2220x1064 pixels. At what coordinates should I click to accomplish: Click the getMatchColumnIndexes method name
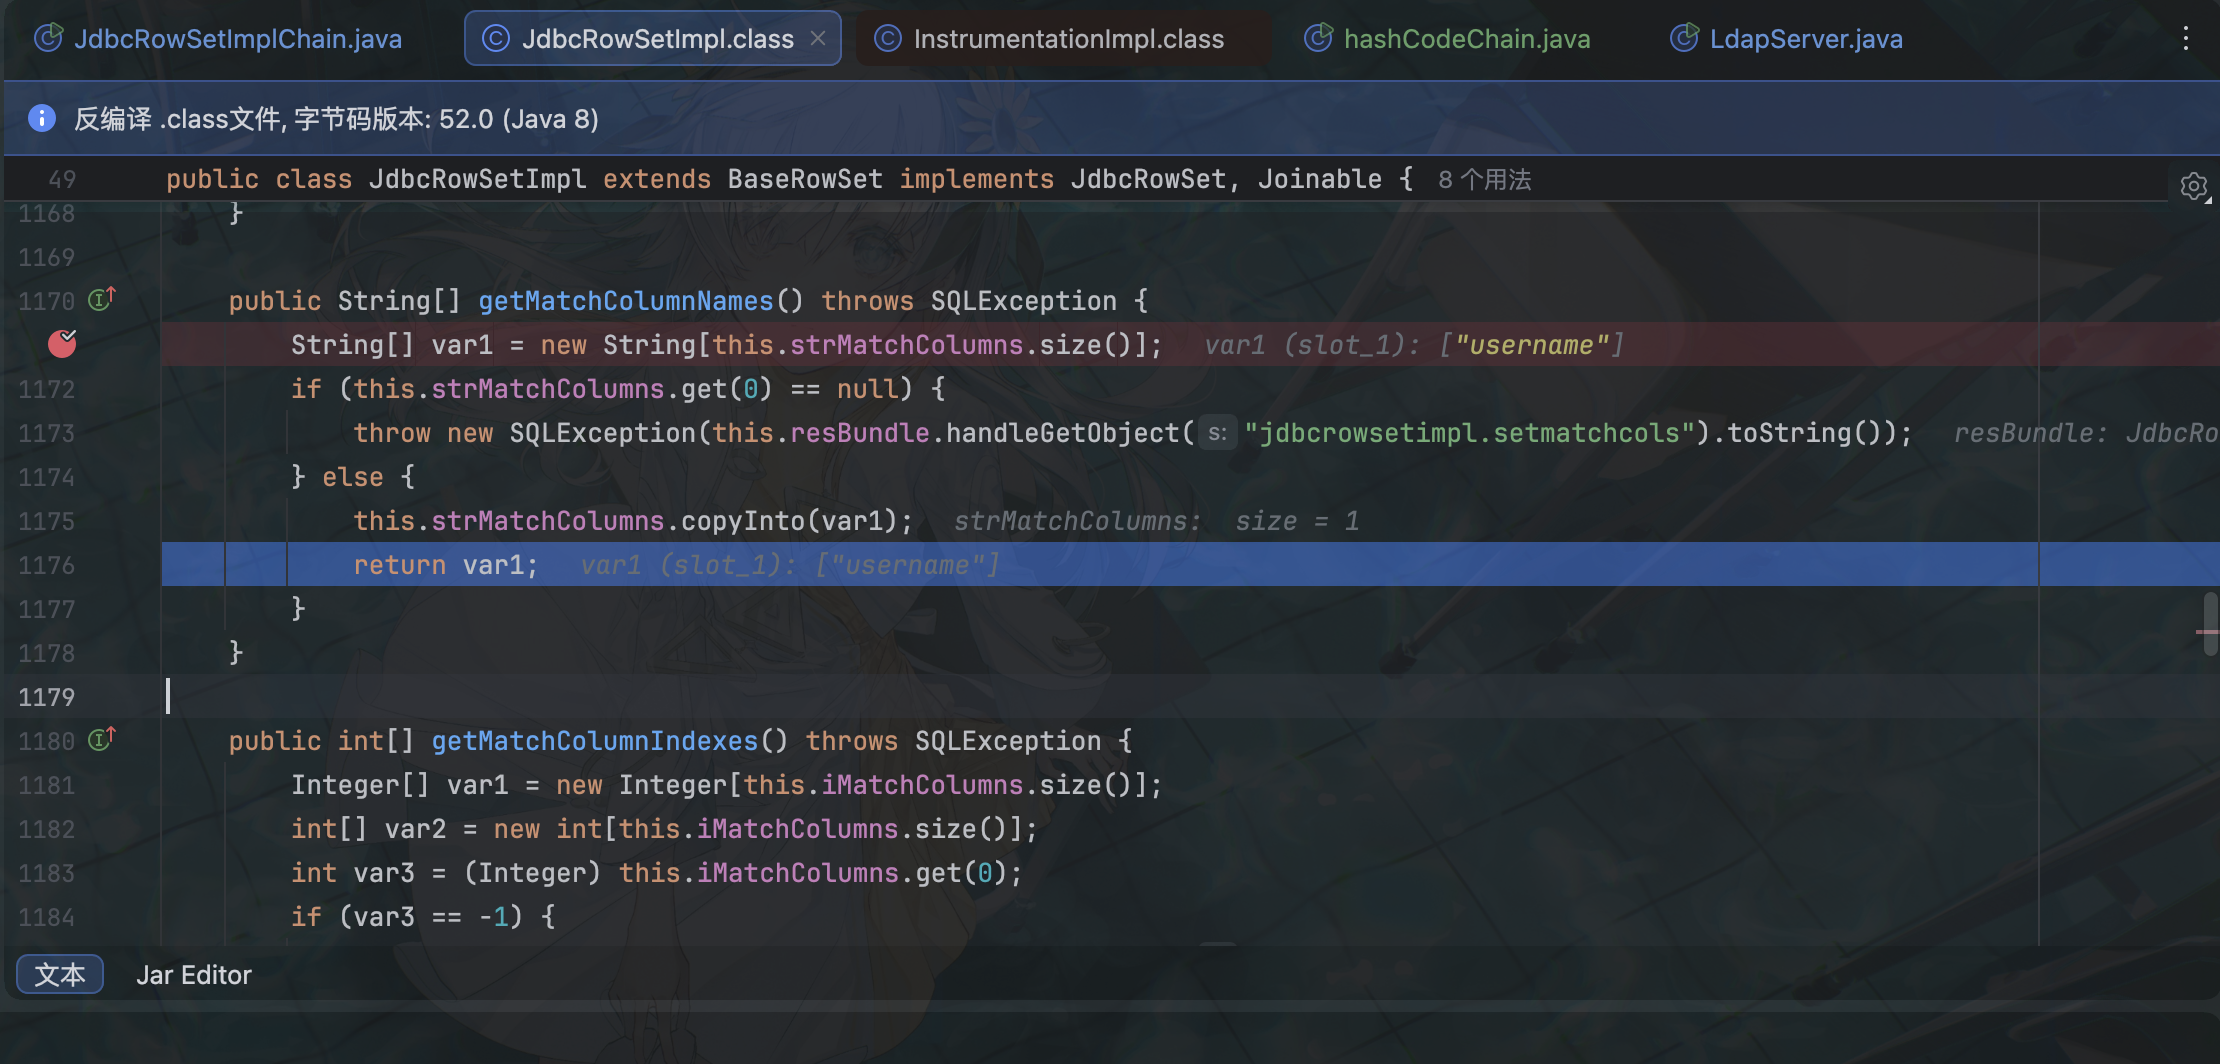(x=594, y=741)
